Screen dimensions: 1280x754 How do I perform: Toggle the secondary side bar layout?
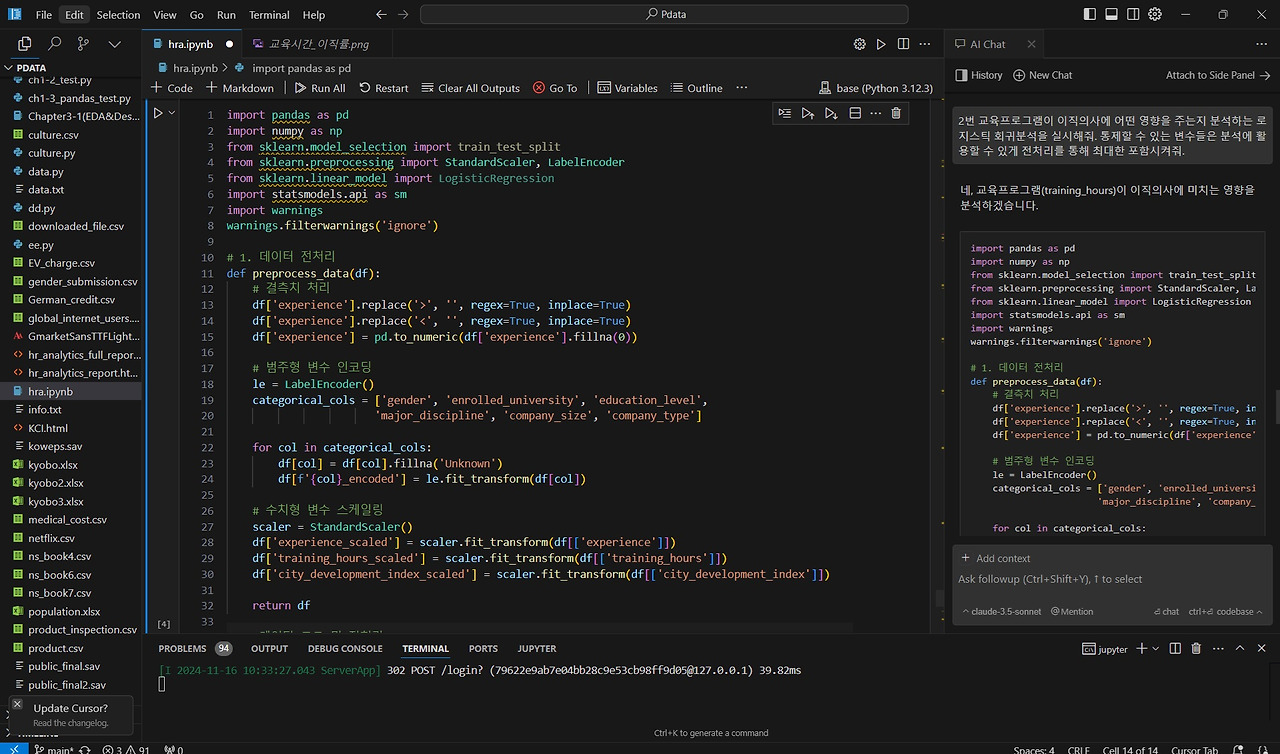1133,15
